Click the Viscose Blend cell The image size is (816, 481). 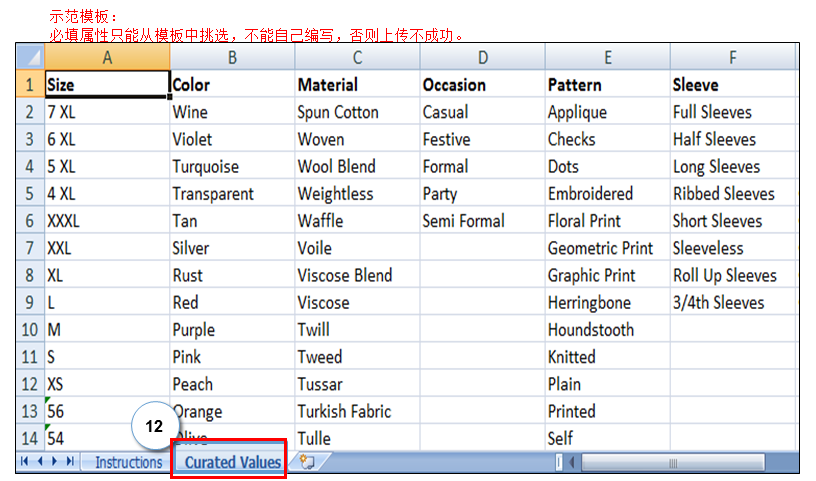tap(358, 275)
